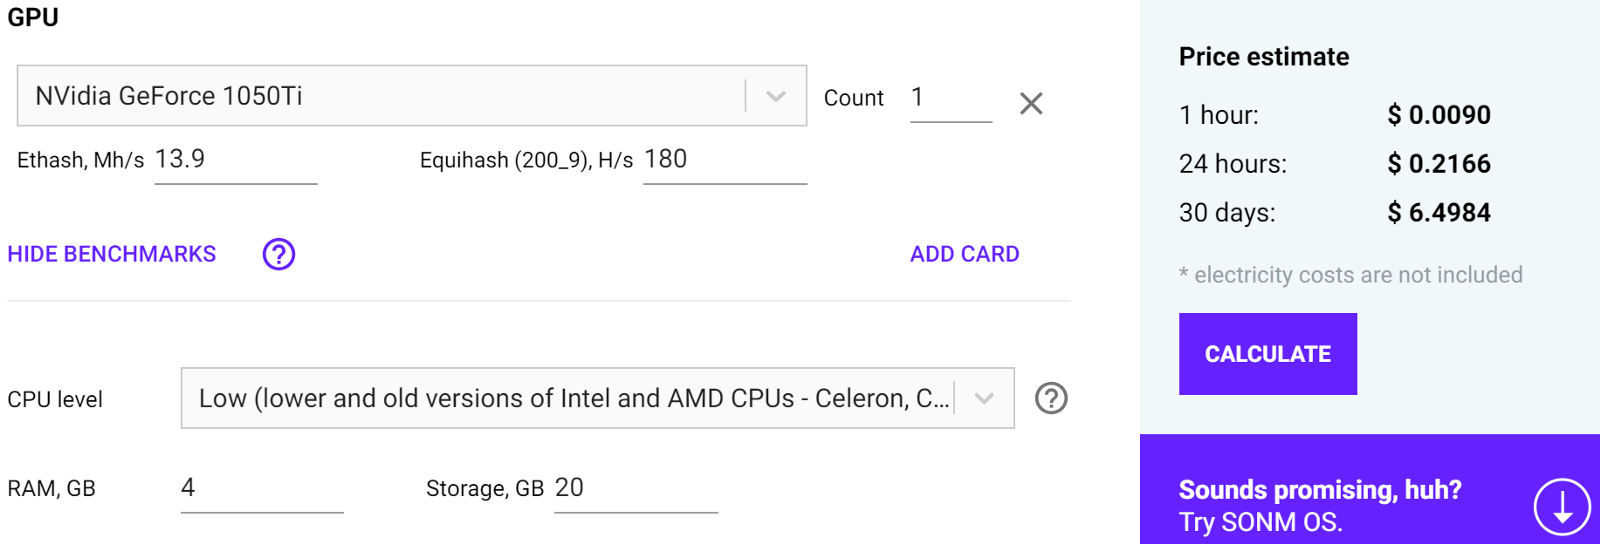Edit the Ethash Mh/s value field
The width and height of the screenshot is (1600, 544).
(x=235, y=160)
